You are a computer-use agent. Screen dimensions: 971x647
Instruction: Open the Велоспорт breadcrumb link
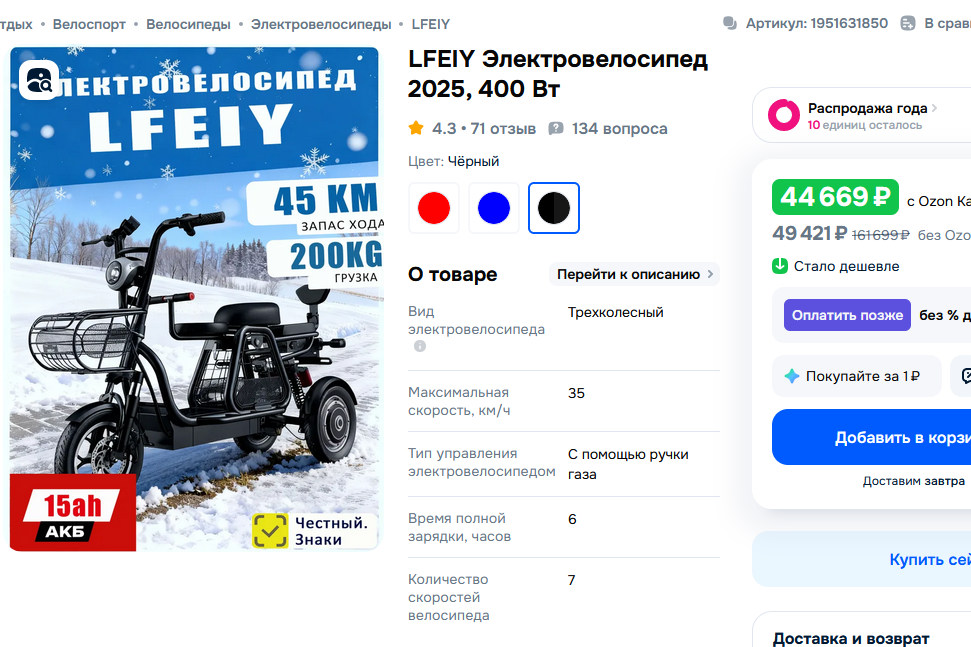89,24
